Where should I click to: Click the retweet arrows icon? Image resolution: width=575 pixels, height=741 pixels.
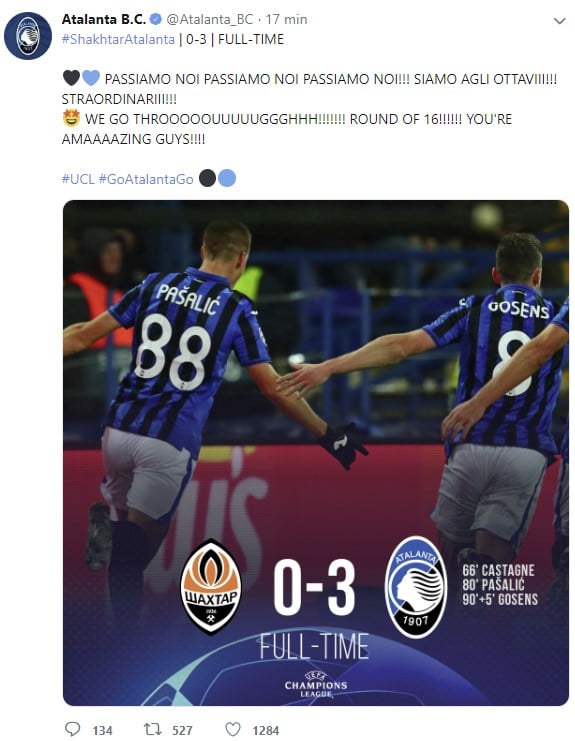(x=153, y=729)
